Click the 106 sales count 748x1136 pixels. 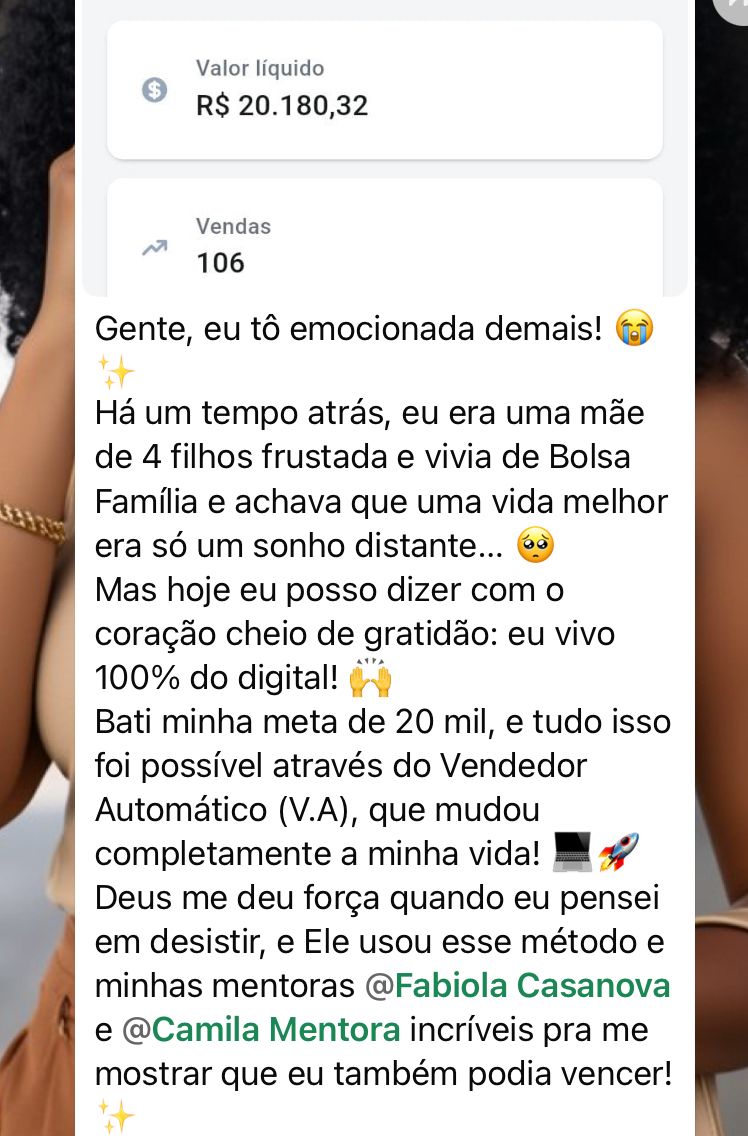220,262
